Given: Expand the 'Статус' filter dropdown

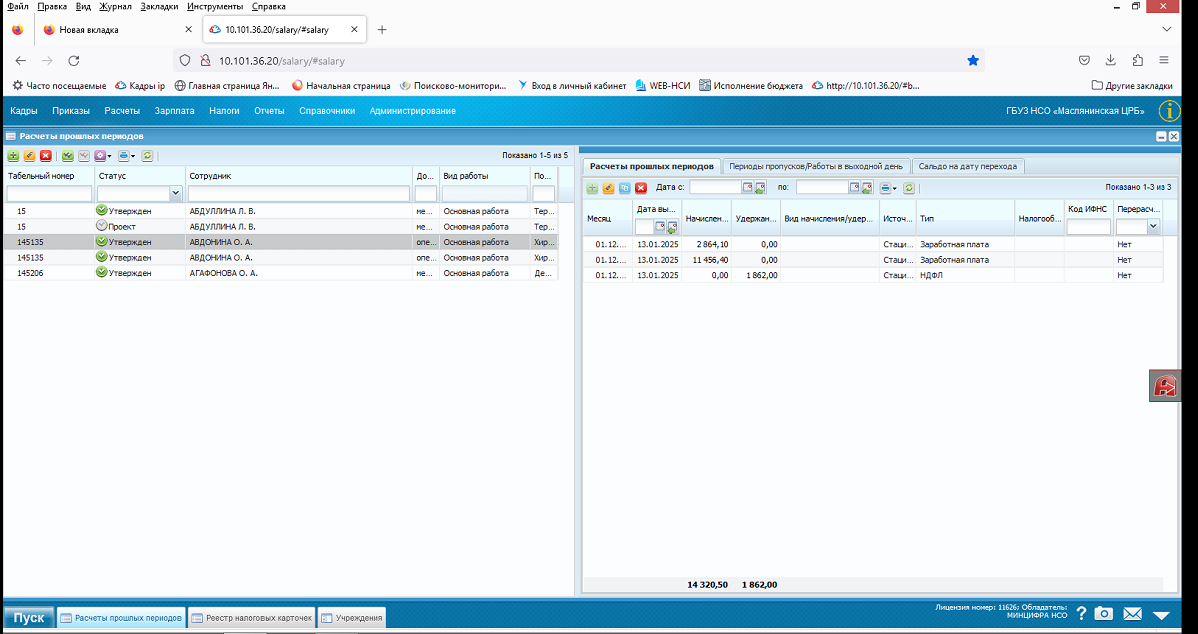Looking at the screenshot, I should [x=176, y=194].
